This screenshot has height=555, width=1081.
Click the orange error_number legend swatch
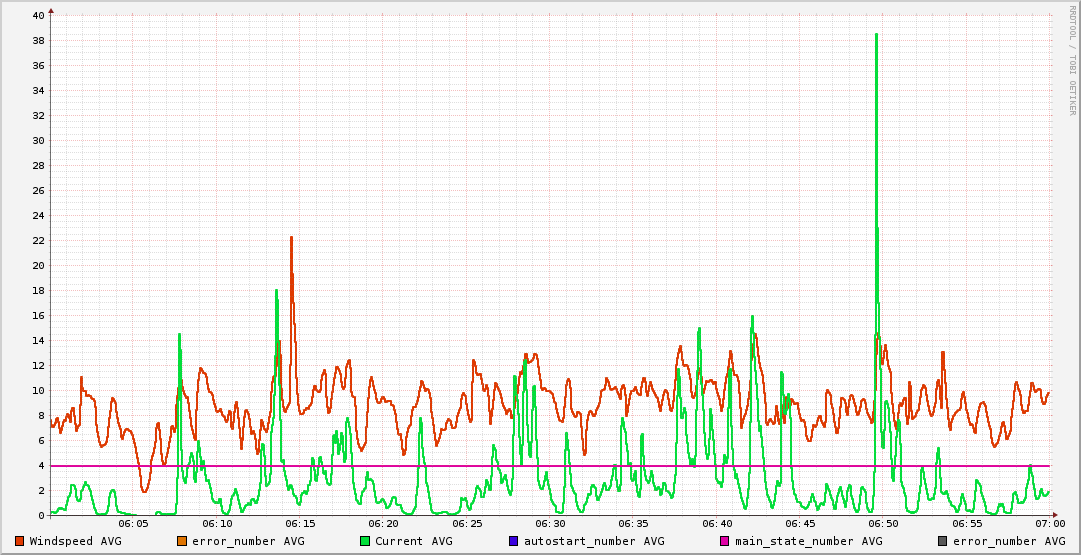click(x=182, y=541)
